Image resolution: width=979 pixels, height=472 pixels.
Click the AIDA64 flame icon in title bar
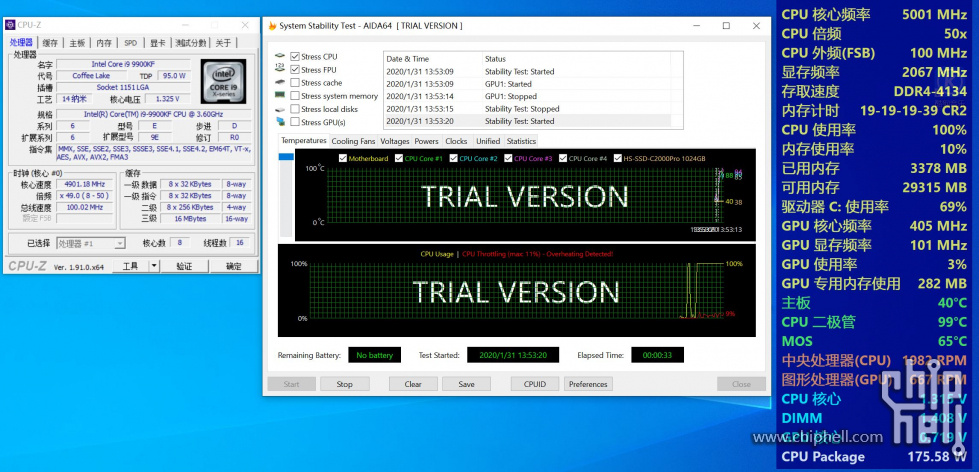[272, 26]
